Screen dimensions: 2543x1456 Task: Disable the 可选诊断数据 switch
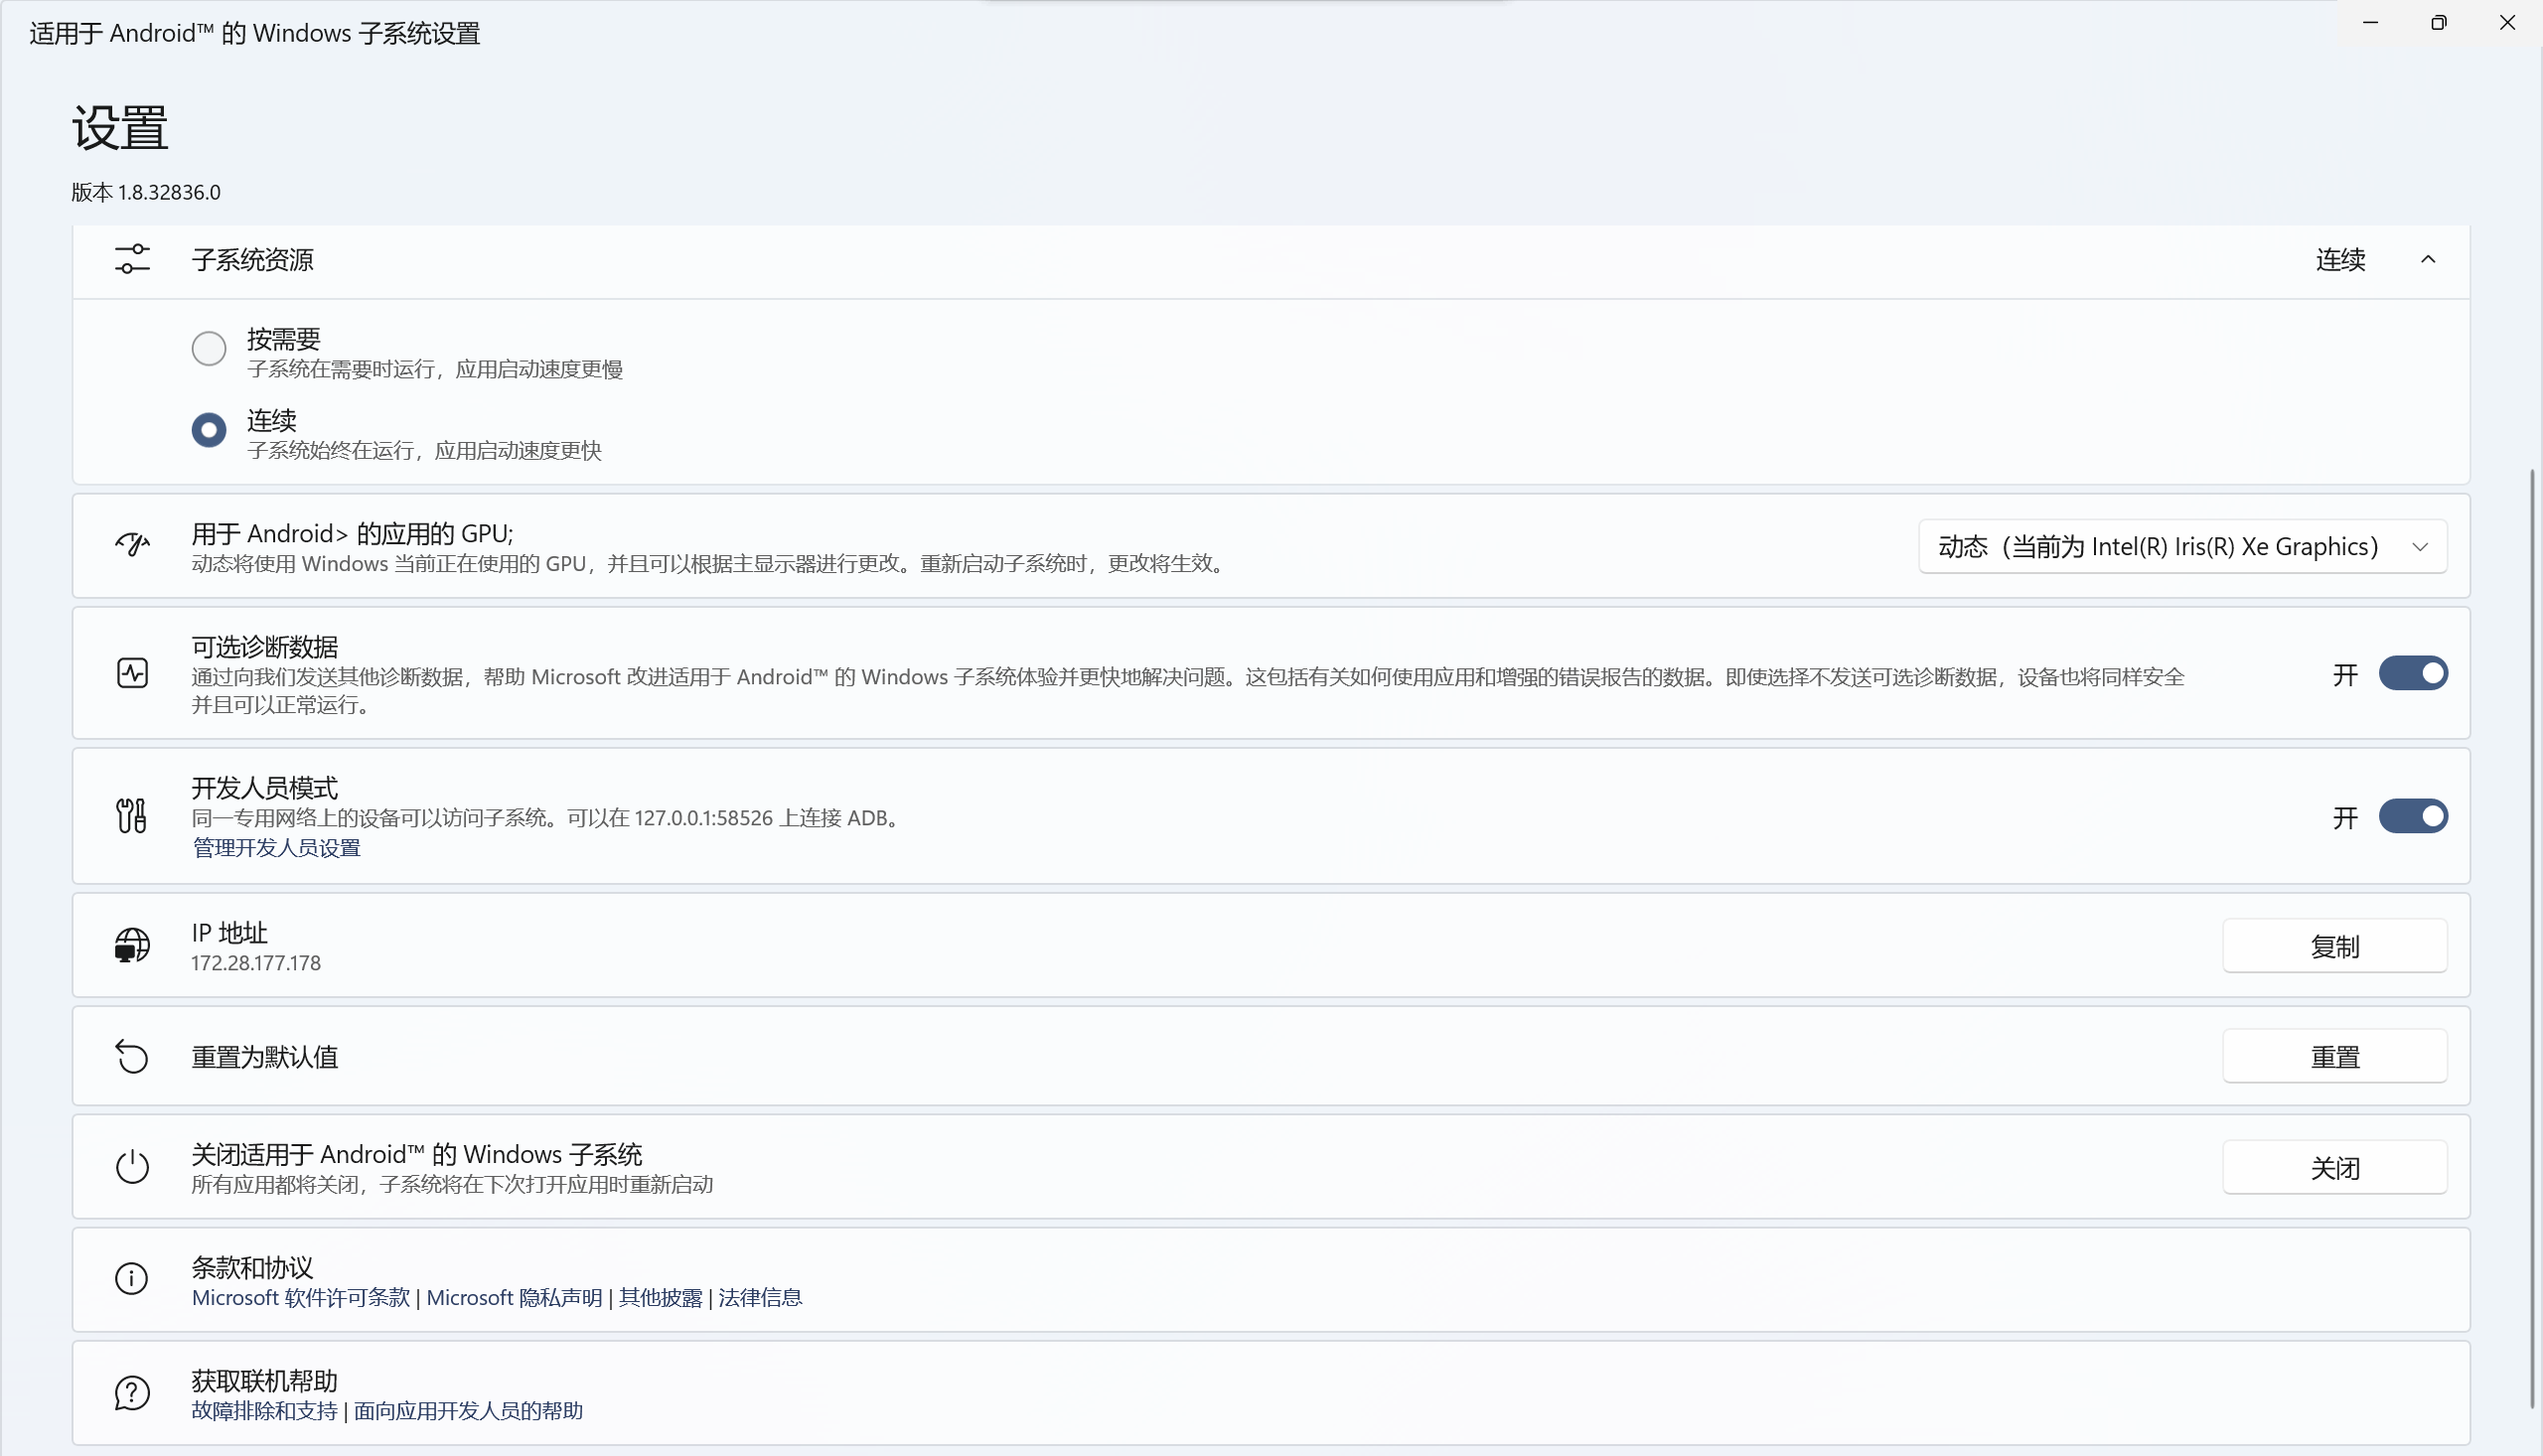click(2412, 672)
